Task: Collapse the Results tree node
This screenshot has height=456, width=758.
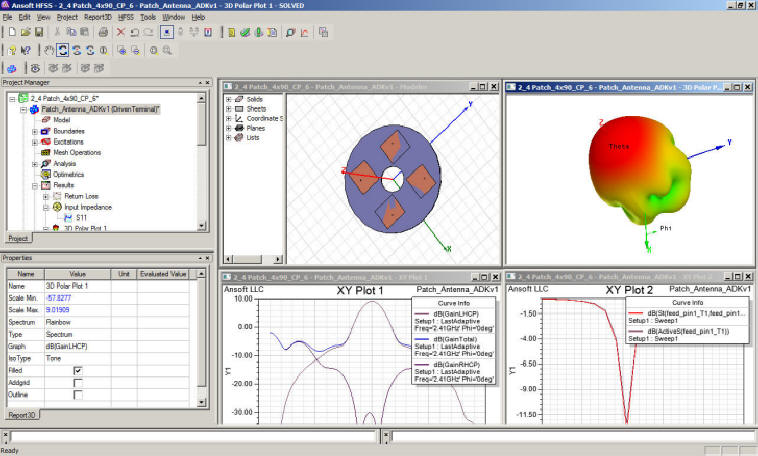Action: tap(35, 186)
